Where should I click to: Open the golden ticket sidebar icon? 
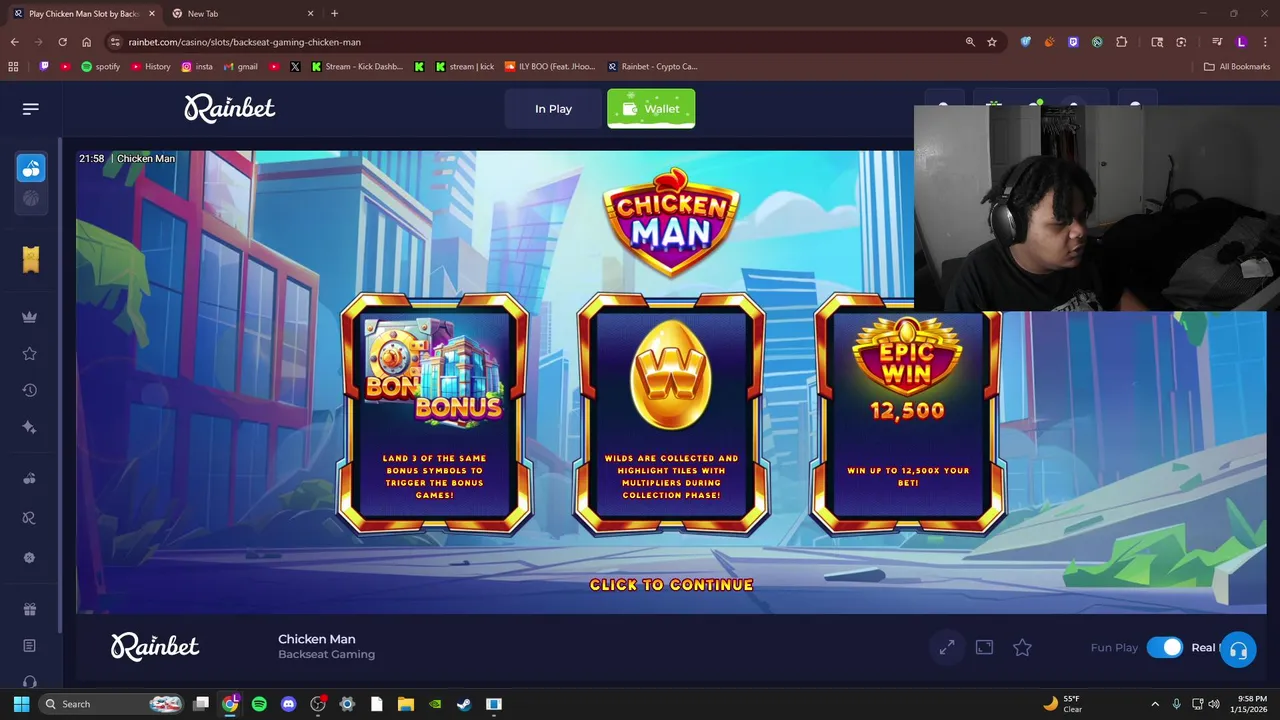pyautogui.click(x=31, y=259)
